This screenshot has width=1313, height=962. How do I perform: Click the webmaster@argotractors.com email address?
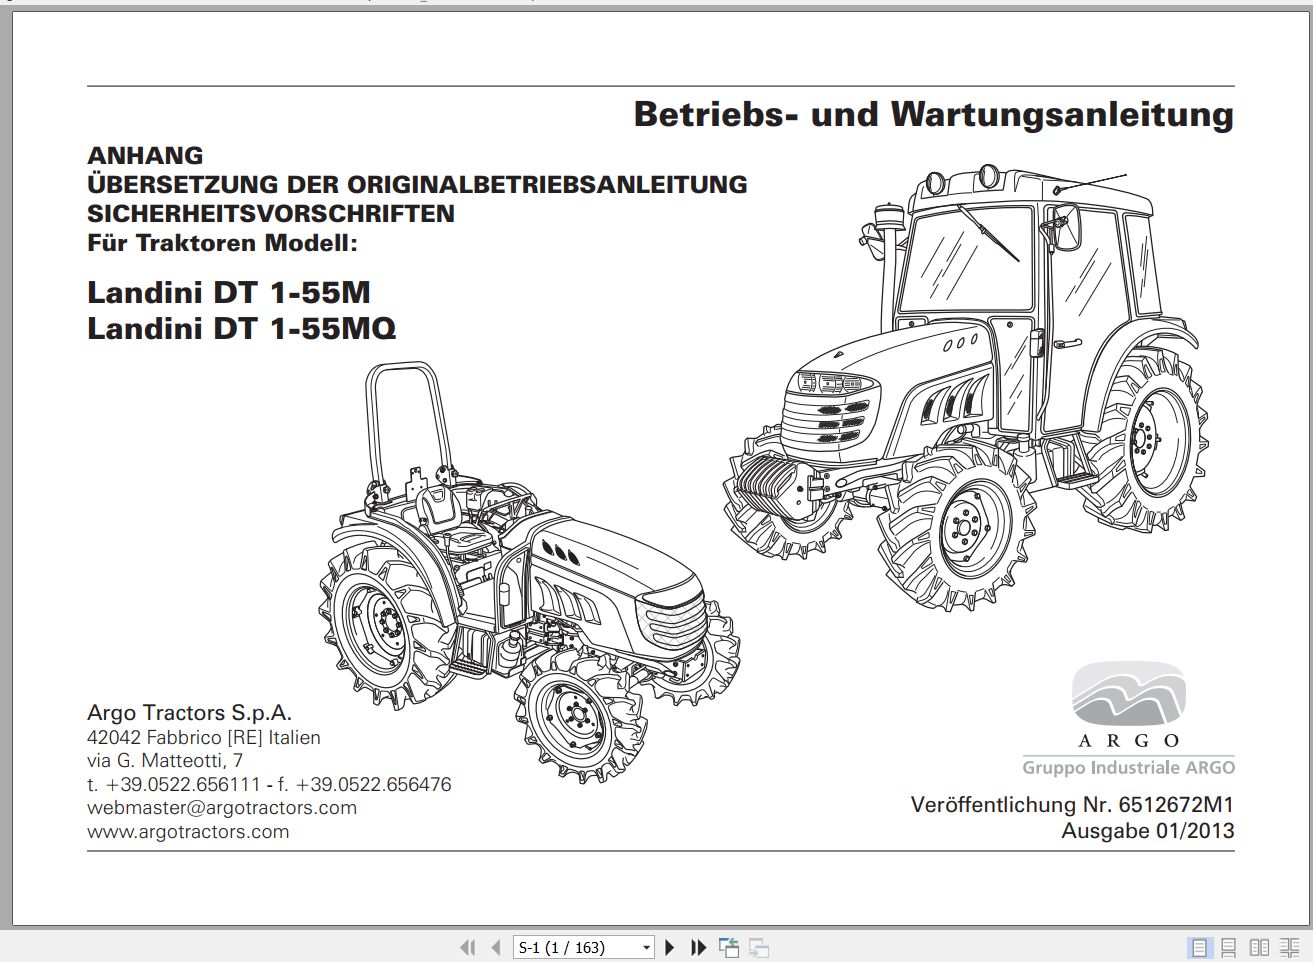[x=222, y=807]
